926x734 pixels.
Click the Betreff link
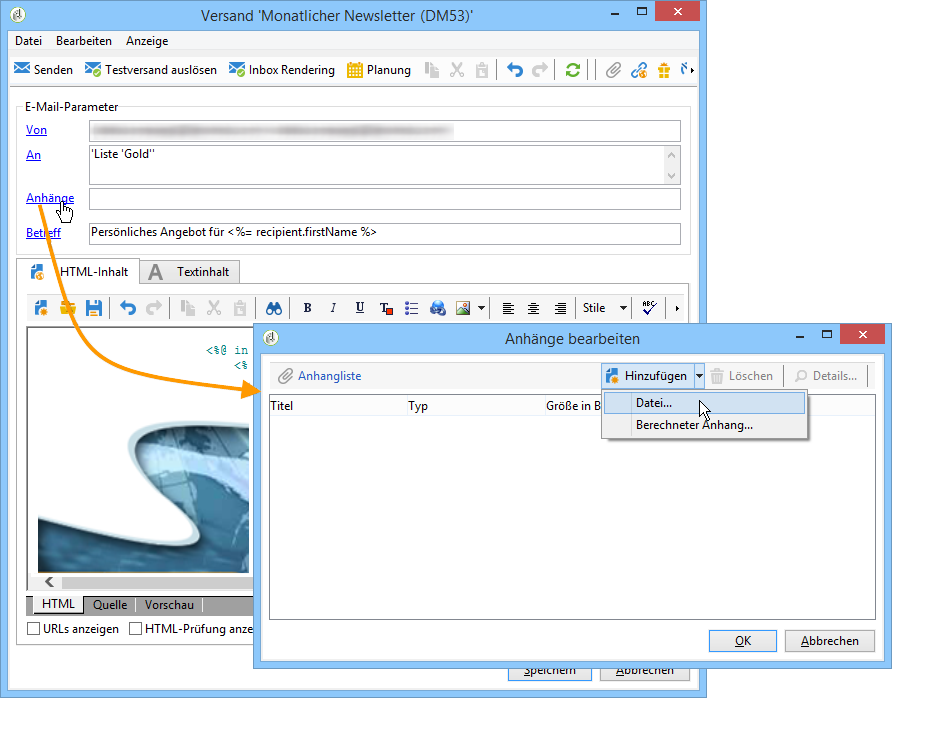coord(43,233)
